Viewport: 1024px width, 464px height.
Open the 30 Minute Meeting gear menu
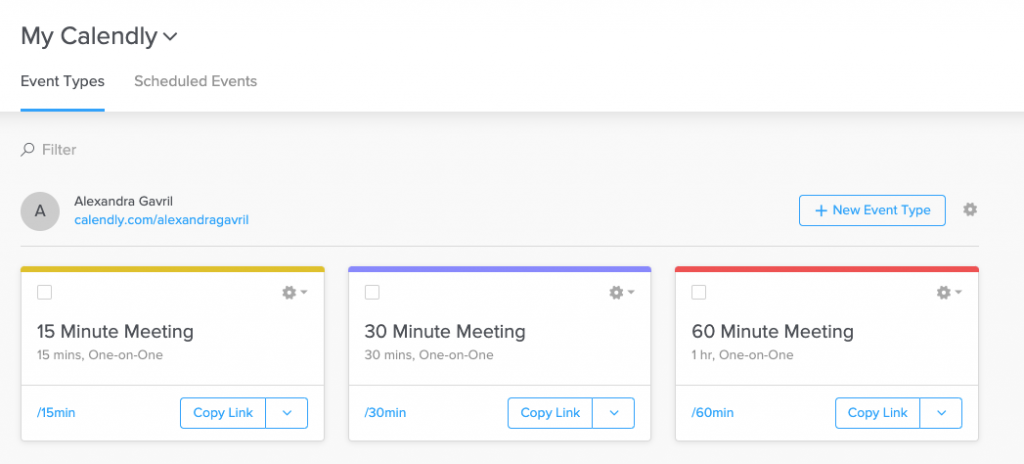[x=622, y=292]
